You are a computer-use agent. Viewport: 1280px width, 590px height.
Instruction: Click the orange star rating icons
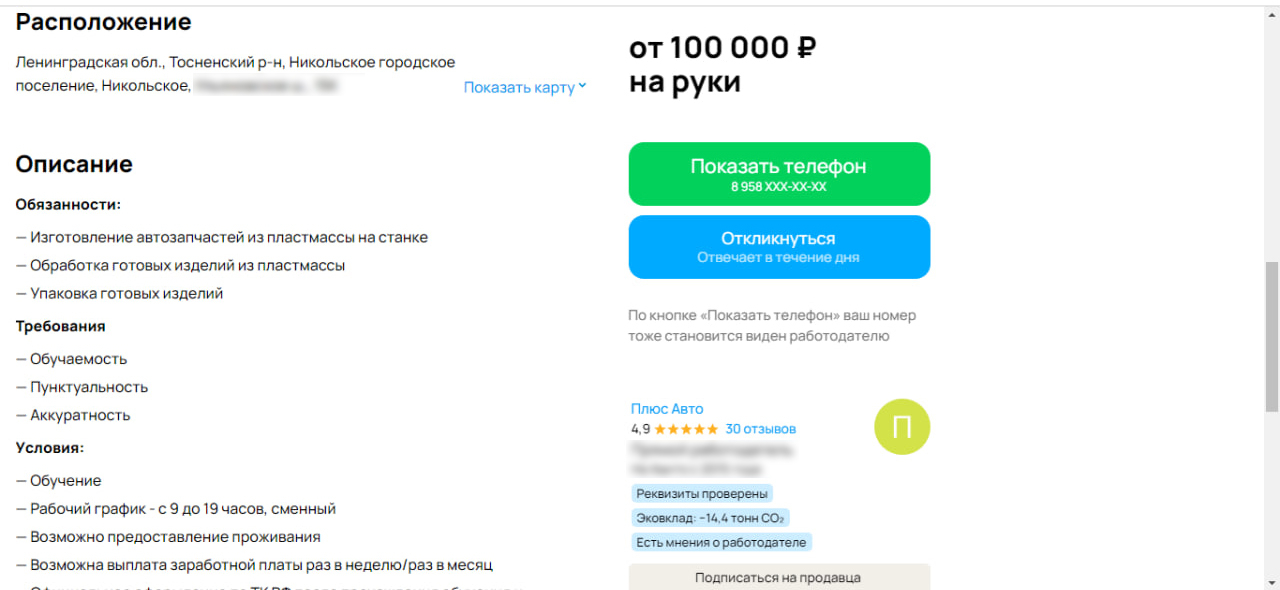click(x=686, y=429)
